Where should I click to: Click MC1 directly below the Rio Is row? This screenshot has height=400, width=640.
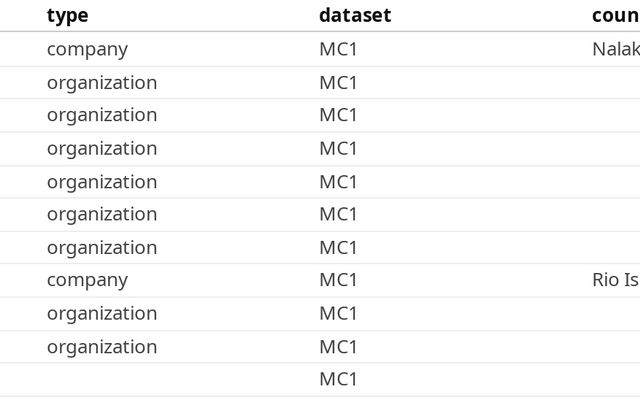click(x=338, y=313)
